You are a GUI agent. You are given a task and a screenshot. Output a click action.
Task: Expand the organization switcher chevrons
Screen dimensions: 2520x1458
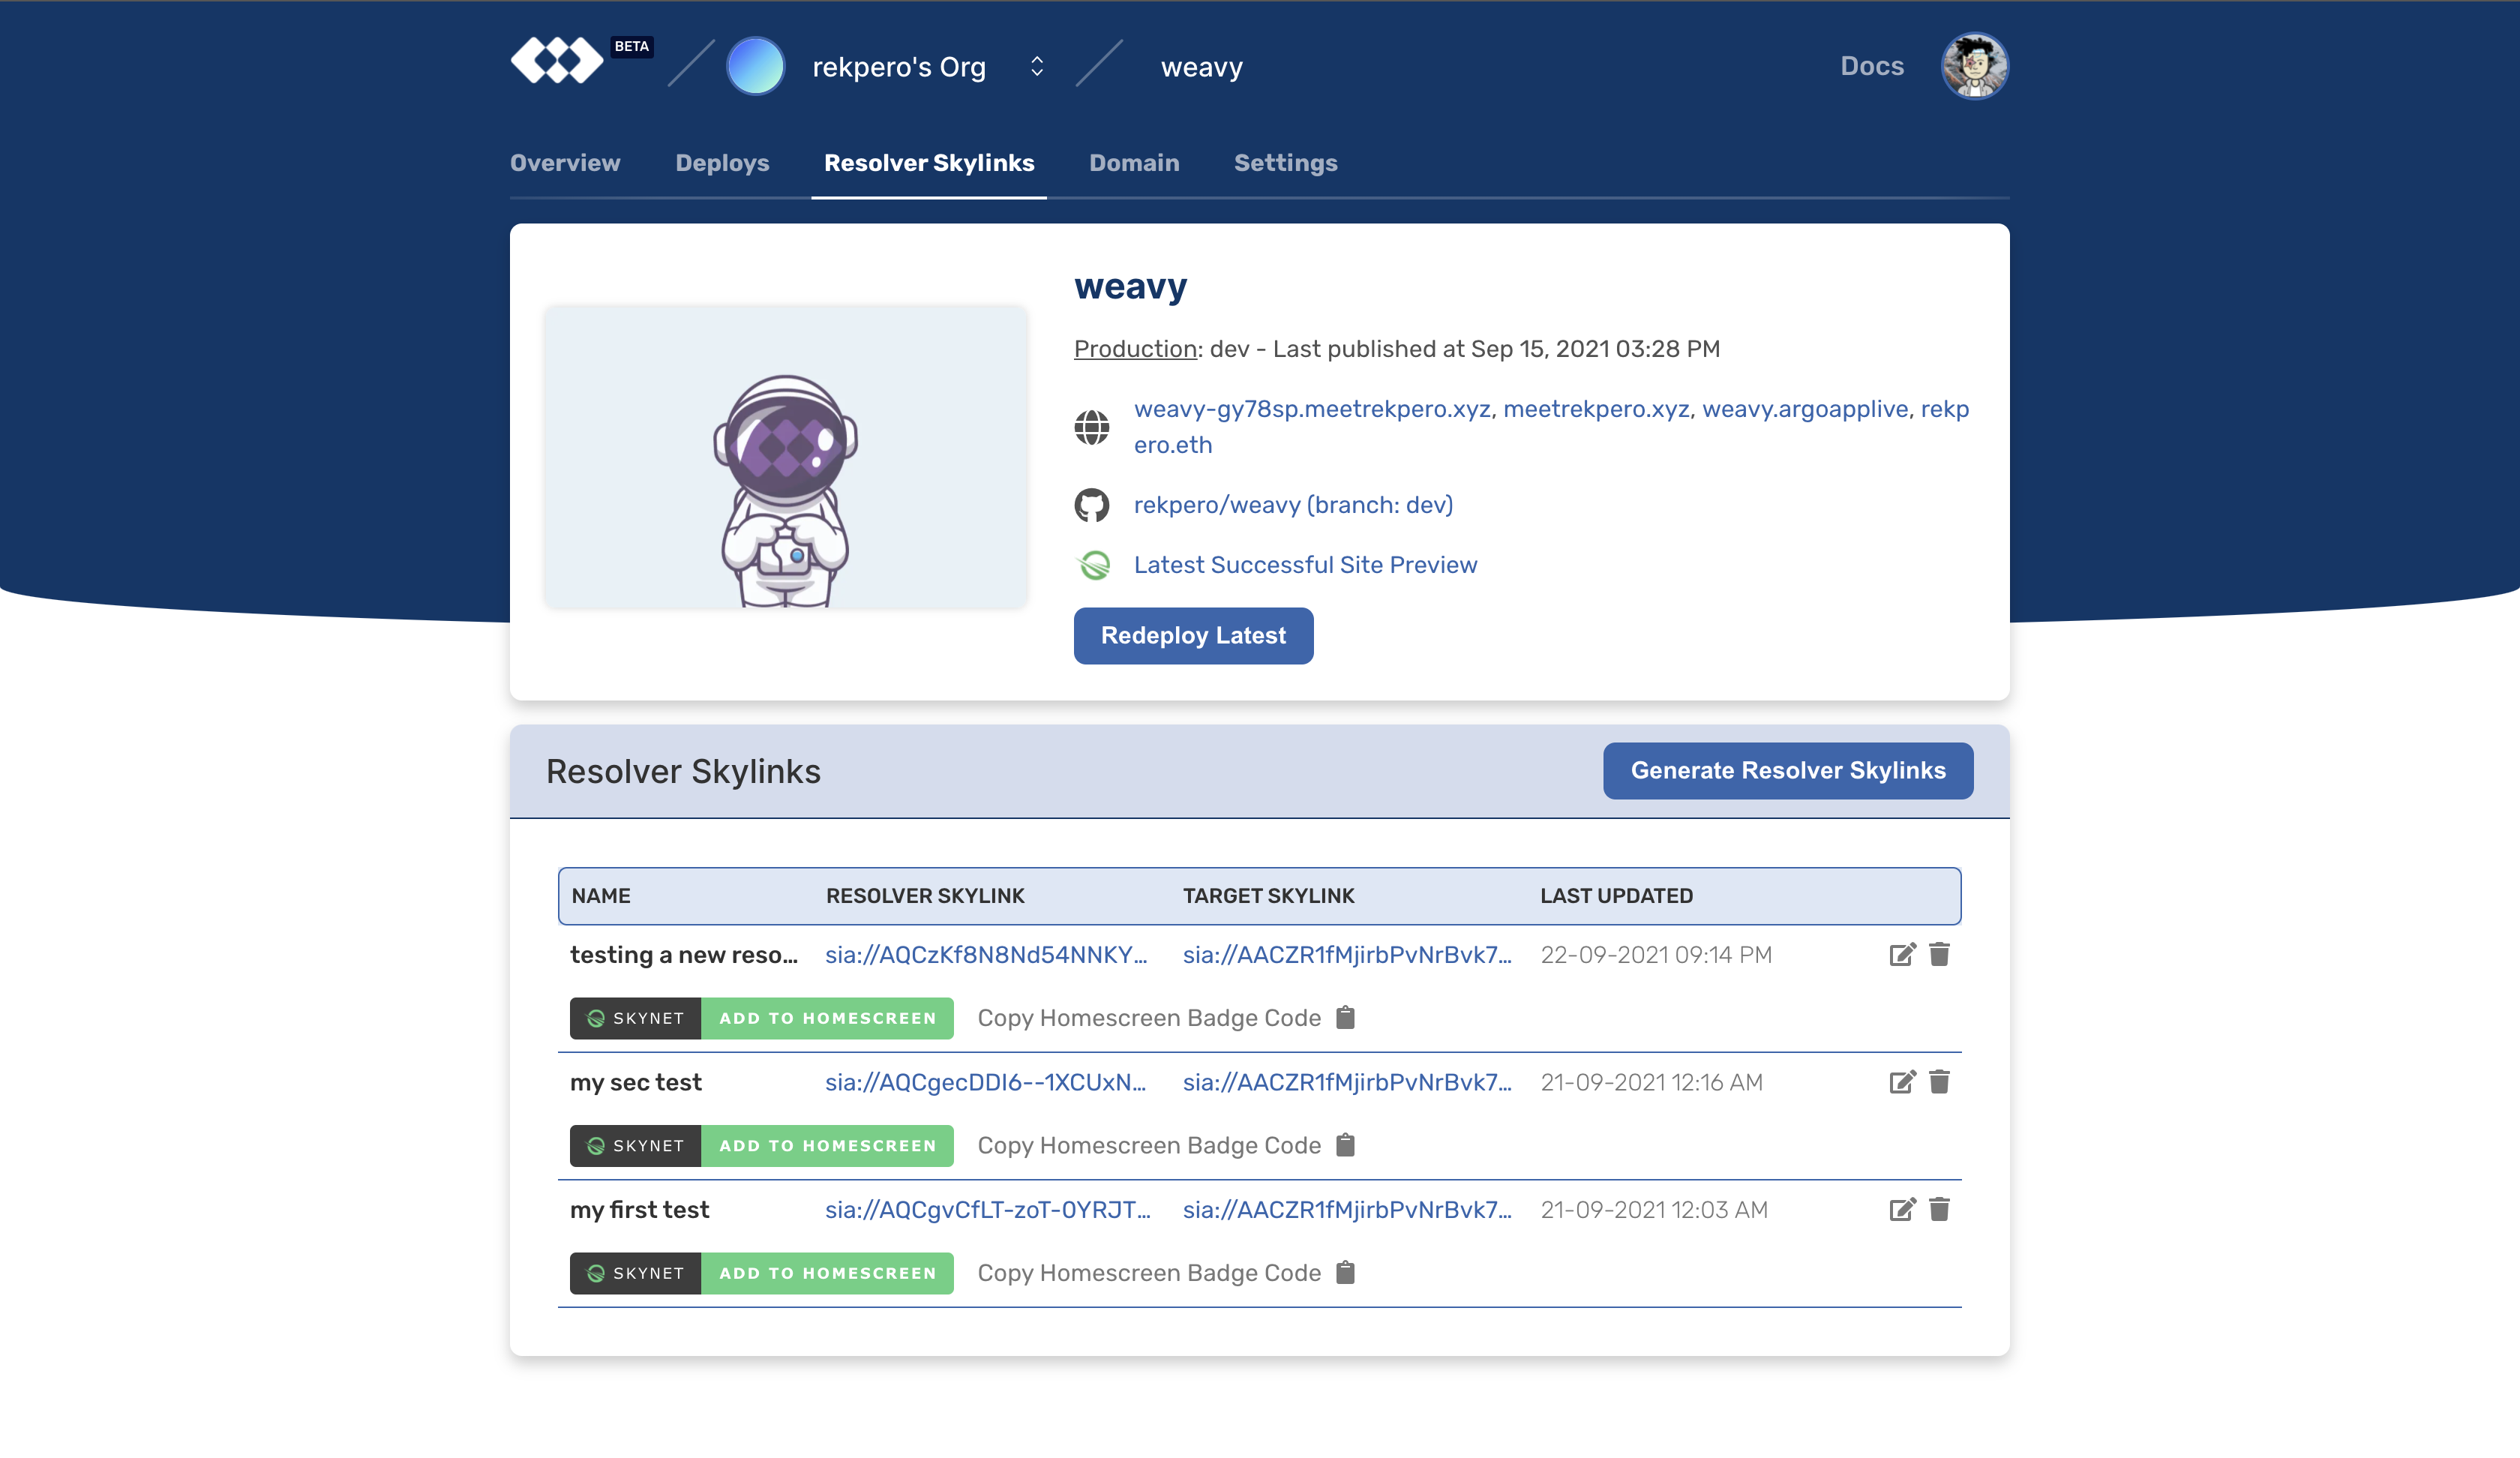[x=1037, y=66]
